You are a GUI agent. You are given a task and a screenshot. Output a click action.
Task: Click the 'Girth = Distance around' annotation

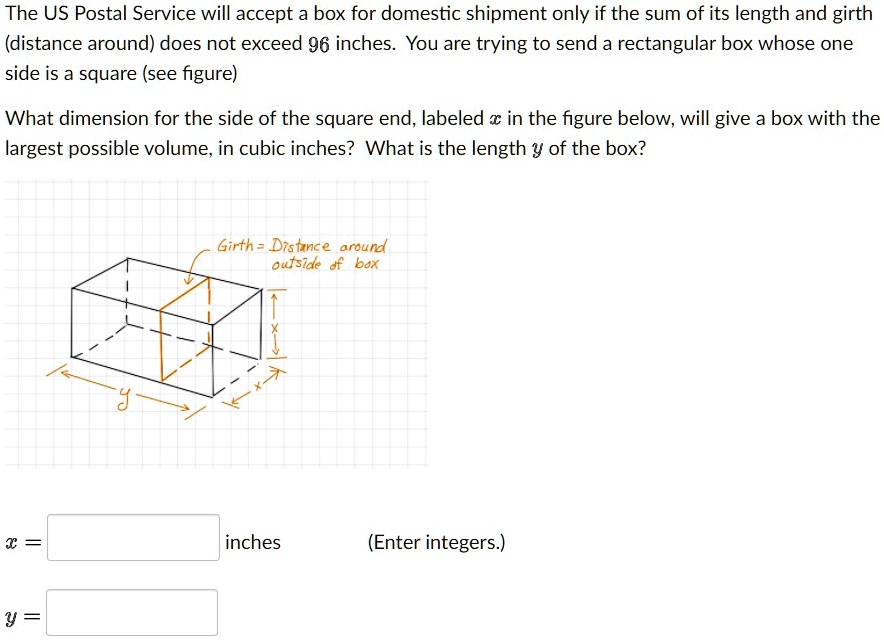tap(302, 245)
